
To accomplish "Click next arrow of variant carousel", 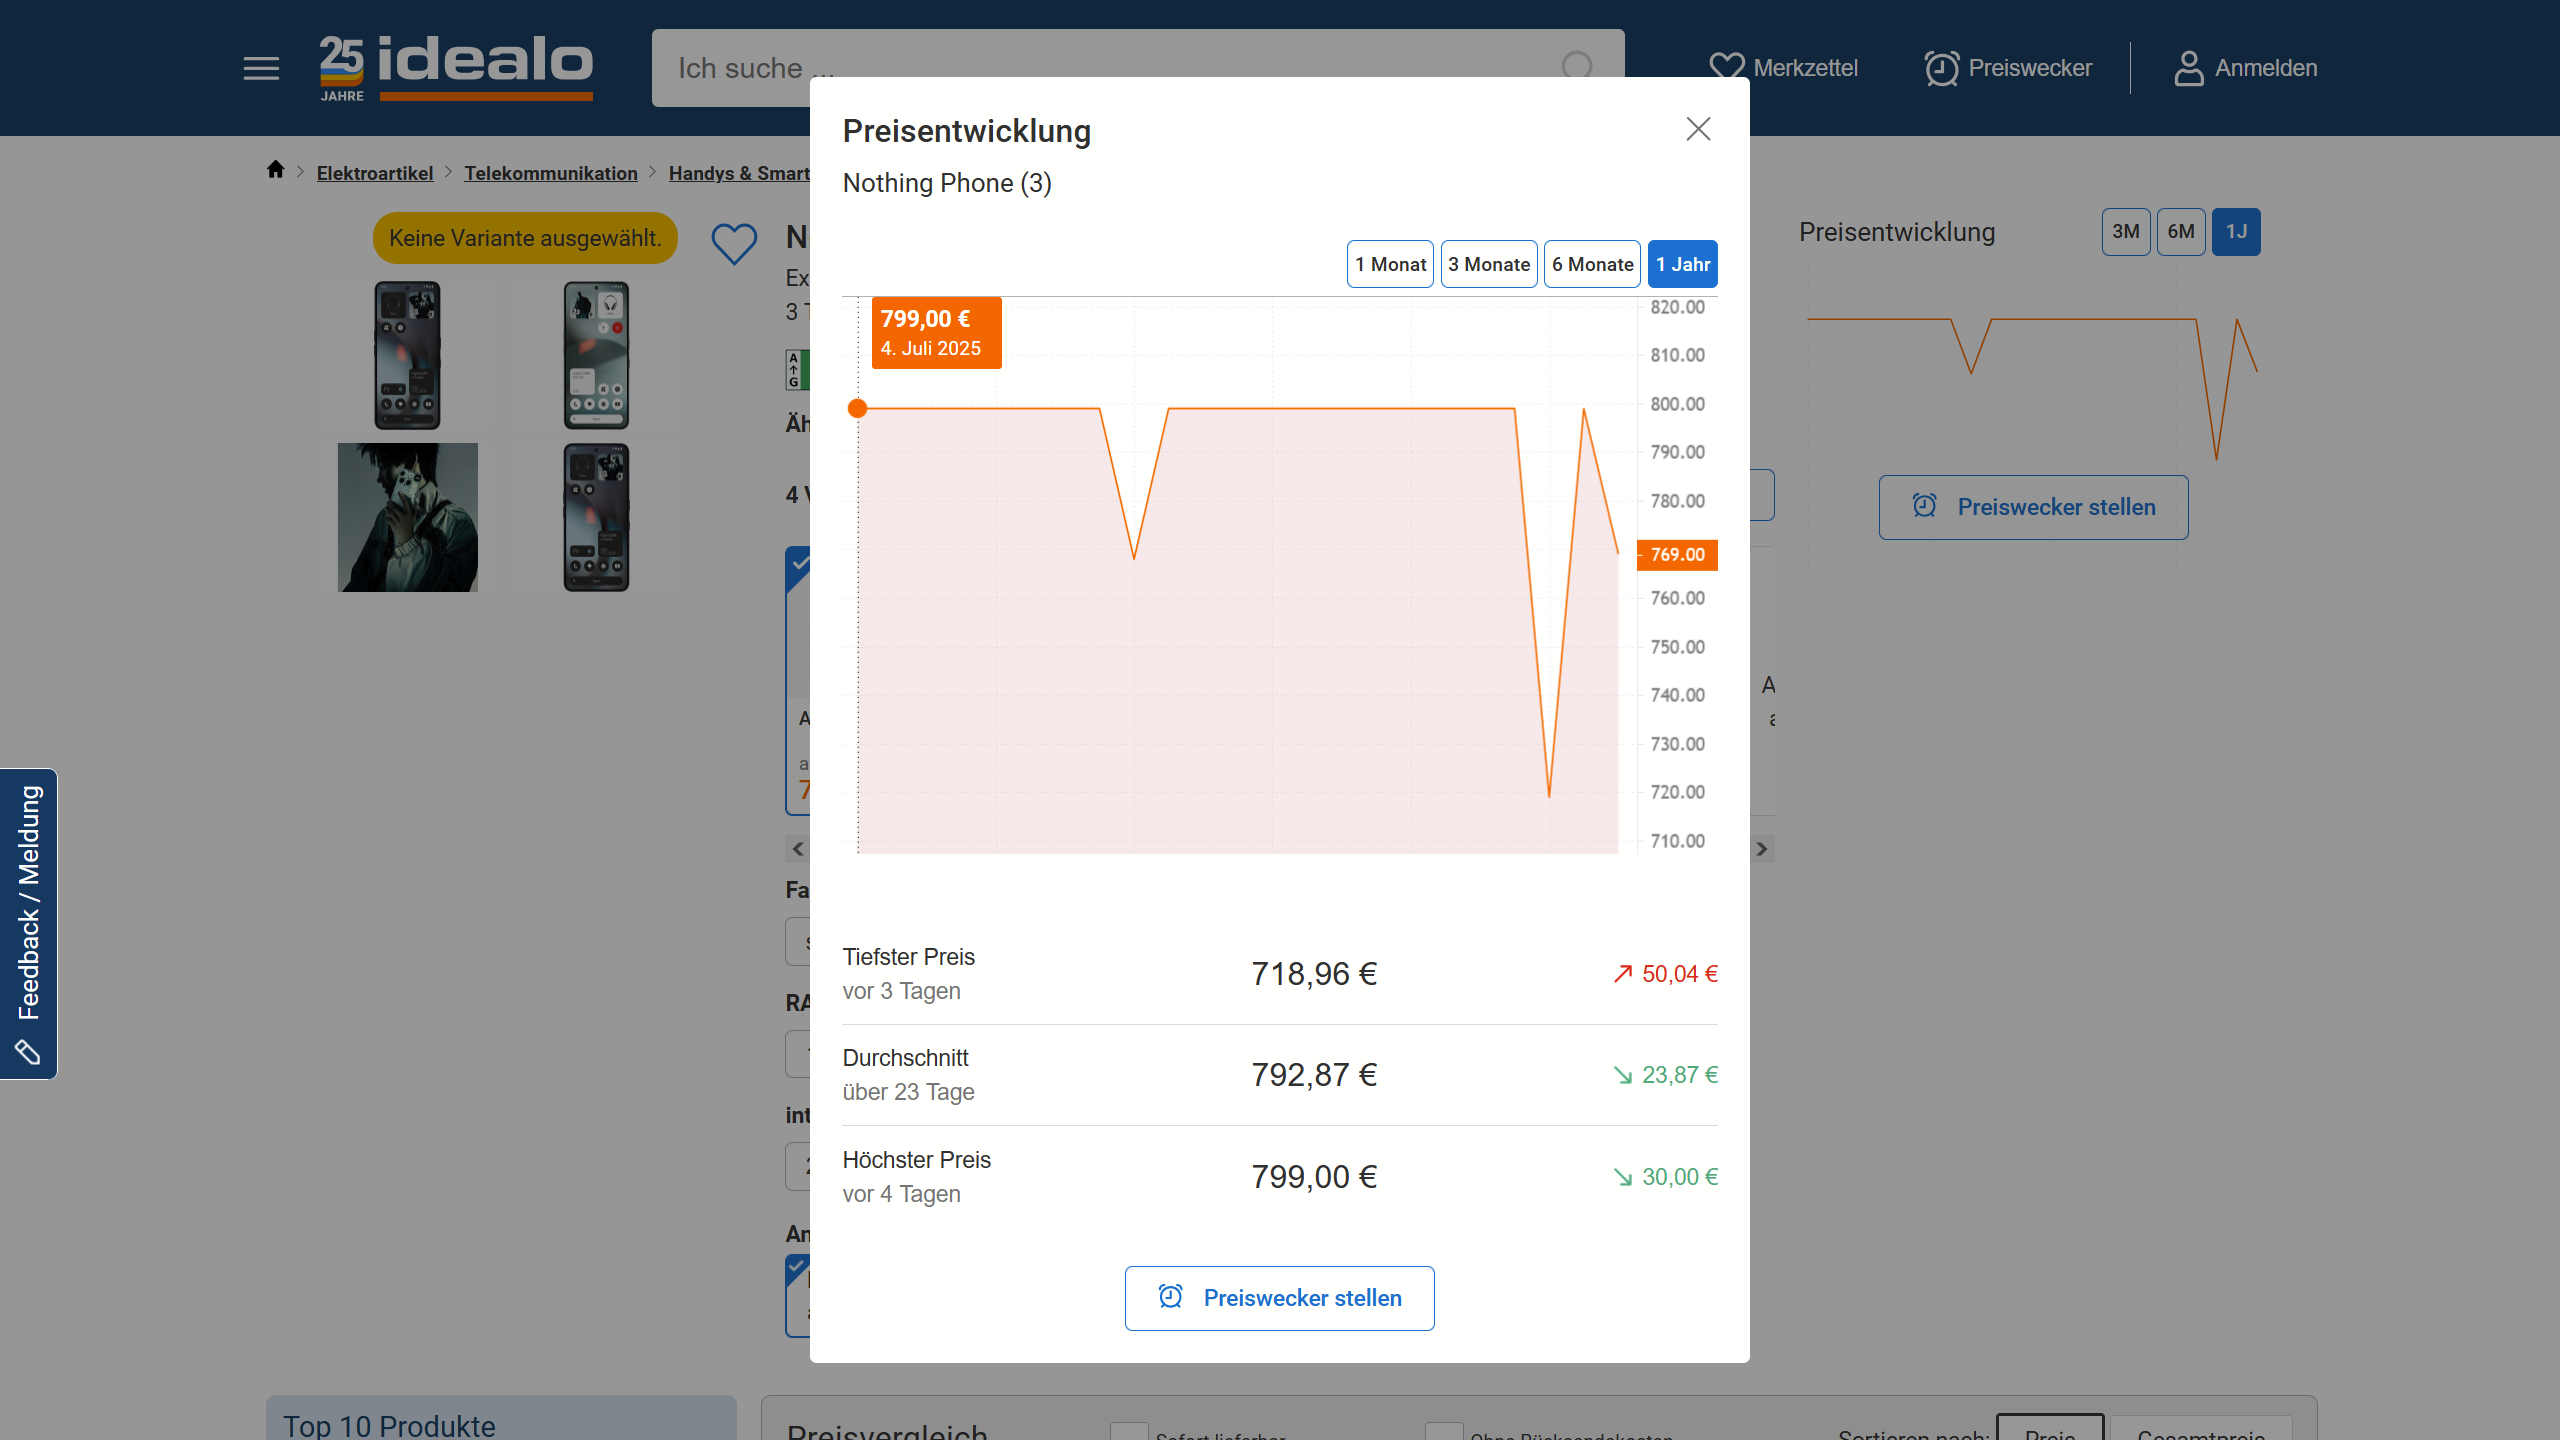I will [x=1762, y=849].
